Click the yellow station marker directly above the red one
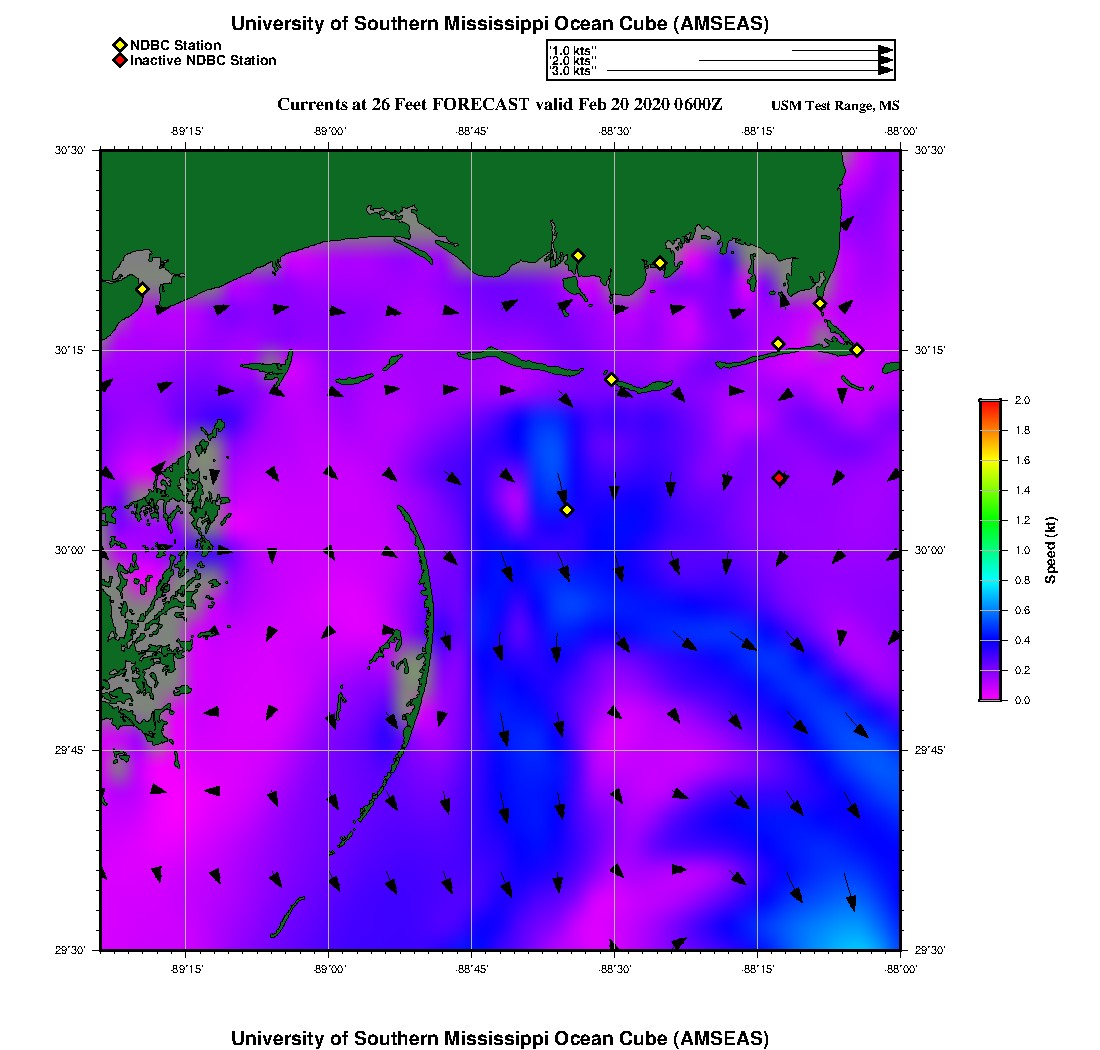This screenshot has width=1100, height=1050. 778,344
